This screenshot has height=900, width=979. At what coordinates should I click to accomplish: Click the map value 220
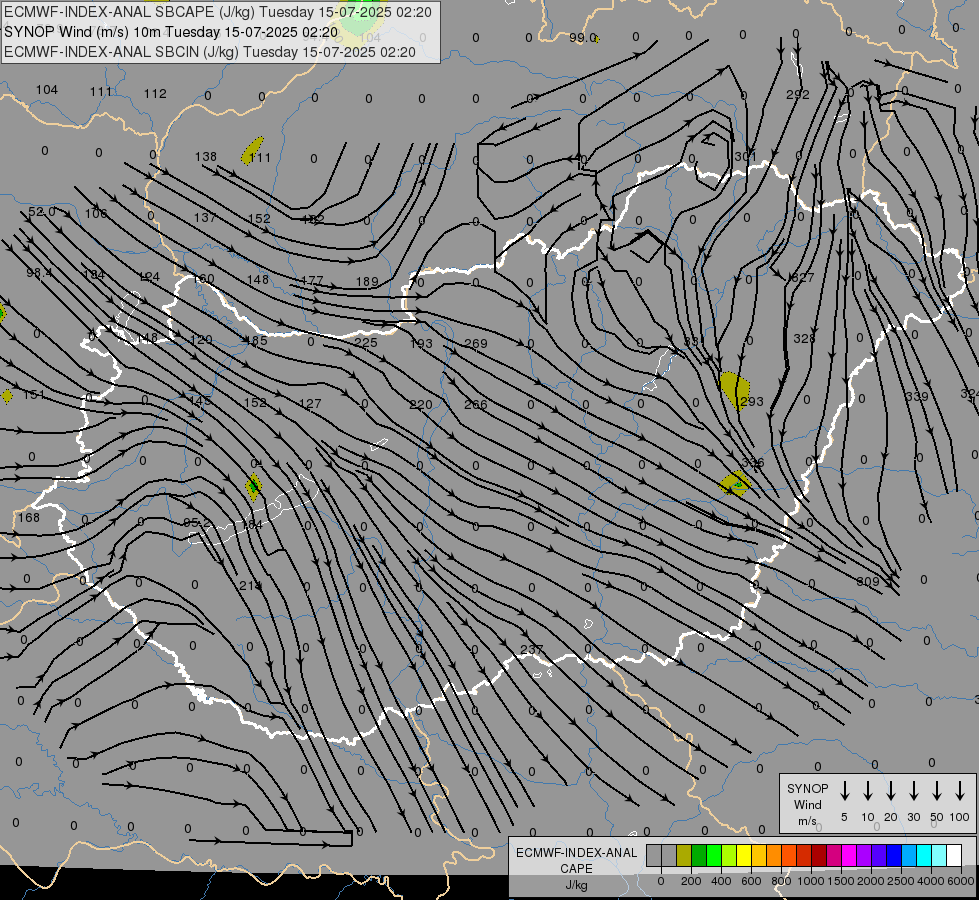click(x=421, y=405)
